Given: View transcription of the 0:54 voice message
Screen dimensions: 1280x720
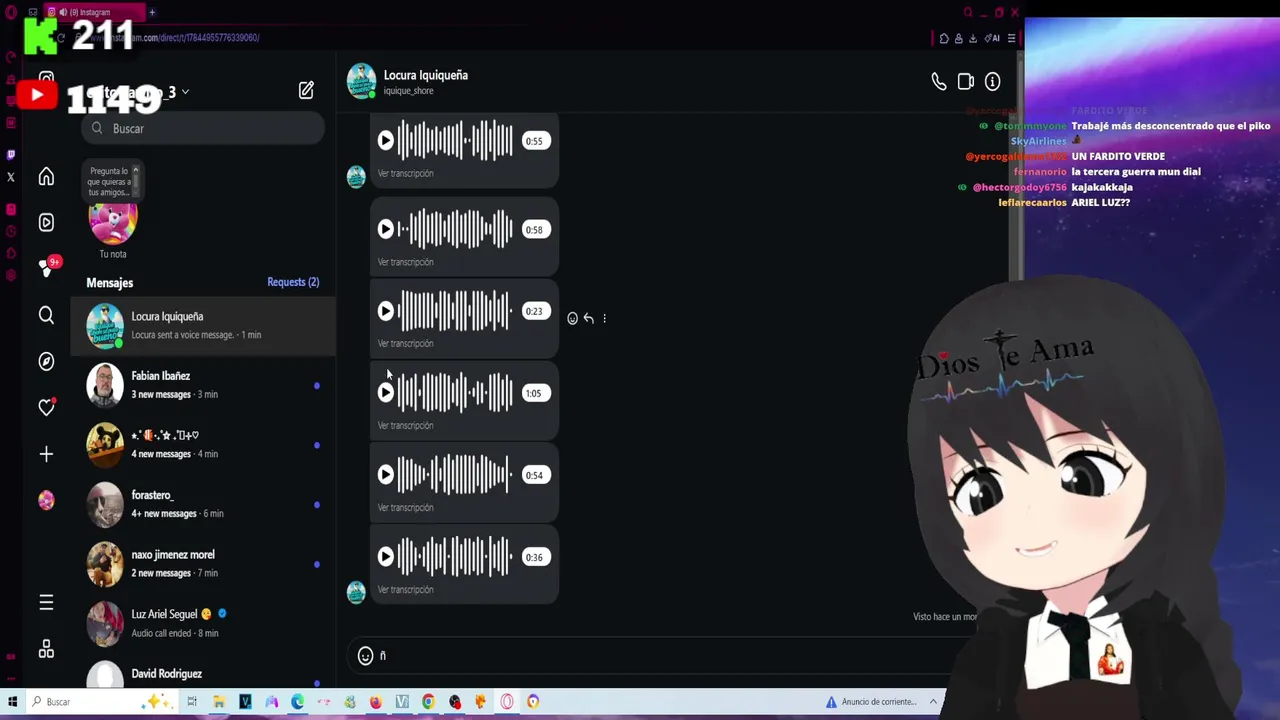Looking at the screenshot, I should tap(405, 507).
